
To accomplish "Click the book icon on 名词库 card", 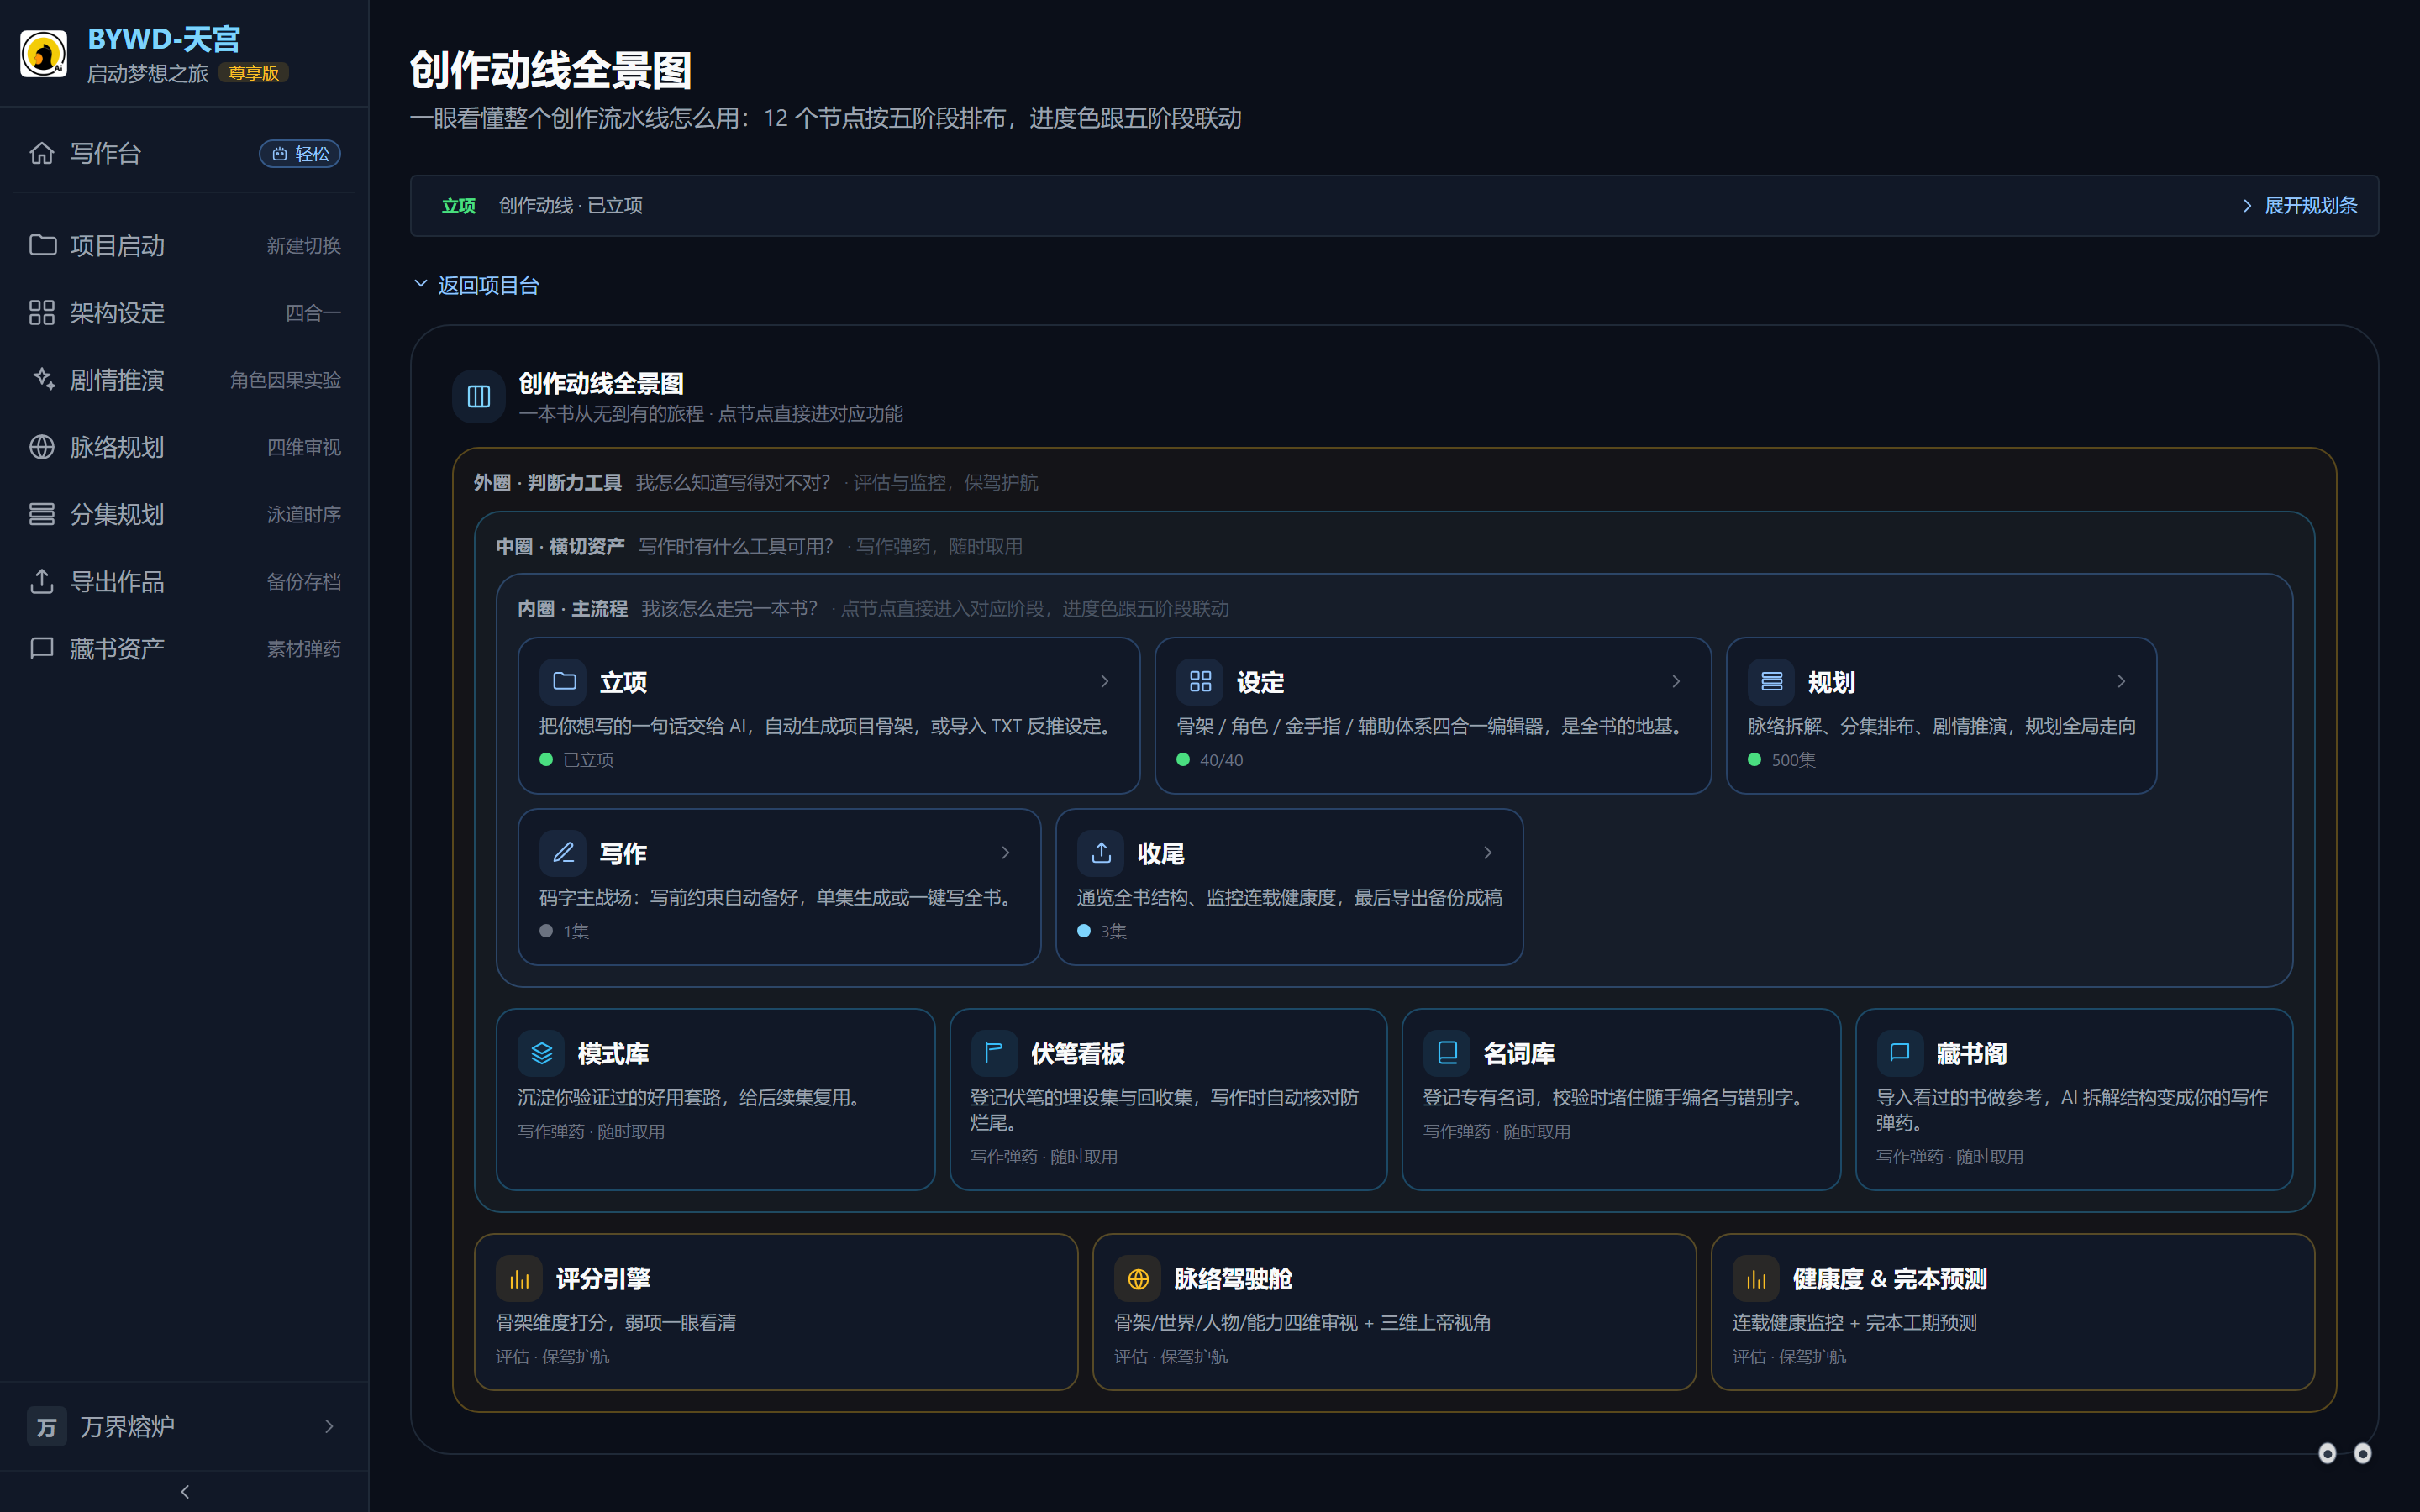I will click(x=1447, y=1053).
